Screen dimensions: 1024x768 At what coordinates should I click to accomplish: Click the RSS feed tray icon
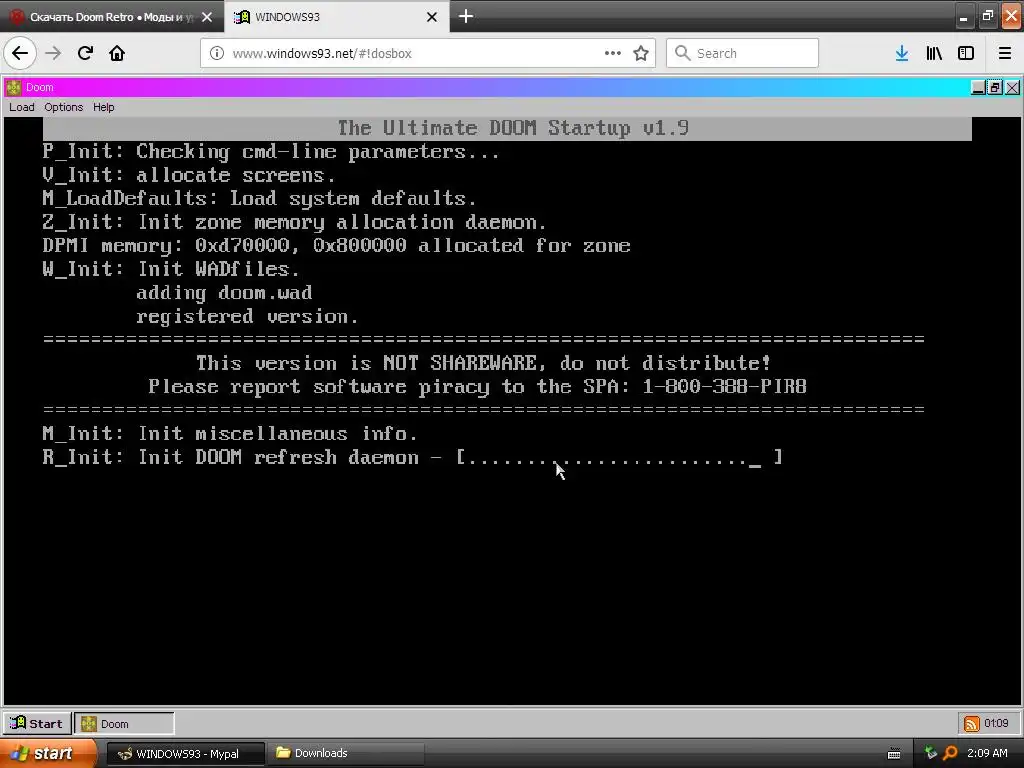[972, 724]
